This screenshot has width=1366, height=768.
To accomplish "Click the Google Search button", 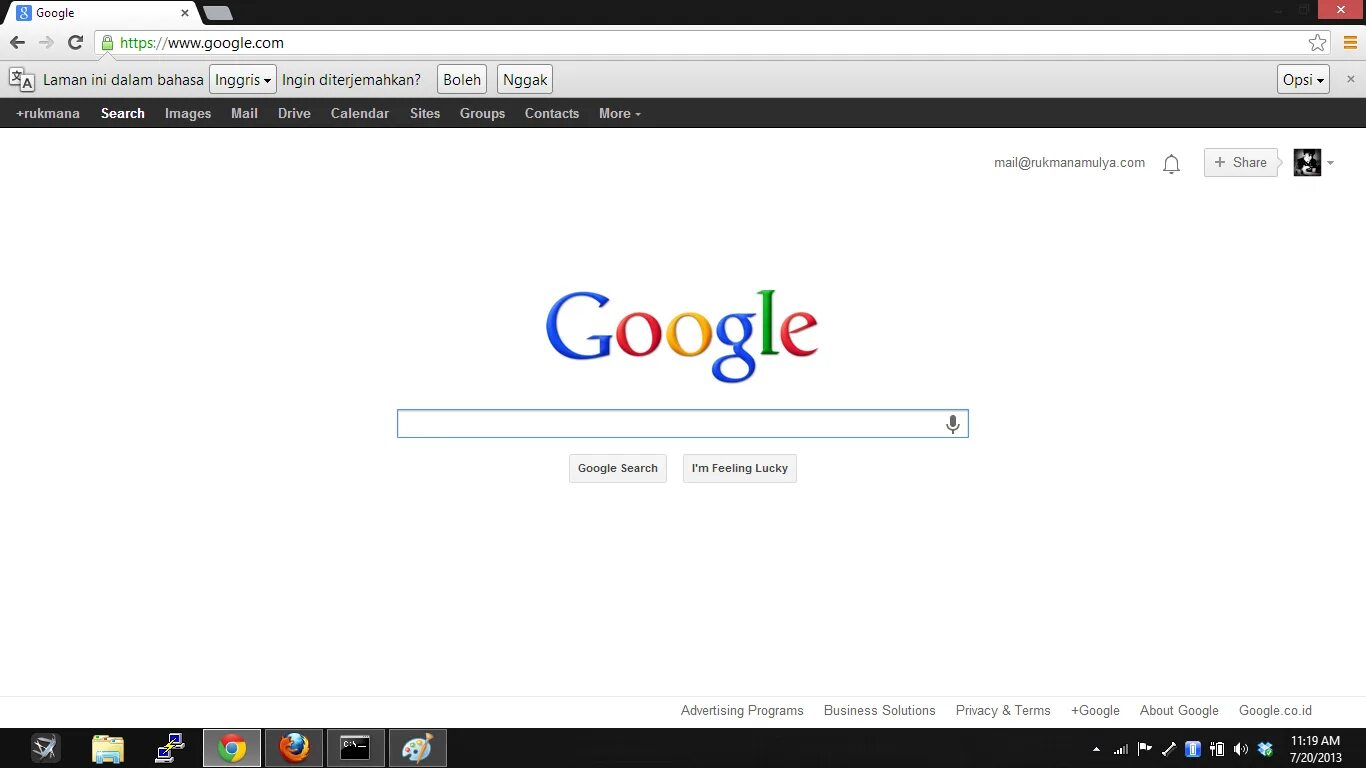I will (x=618, y=468).
